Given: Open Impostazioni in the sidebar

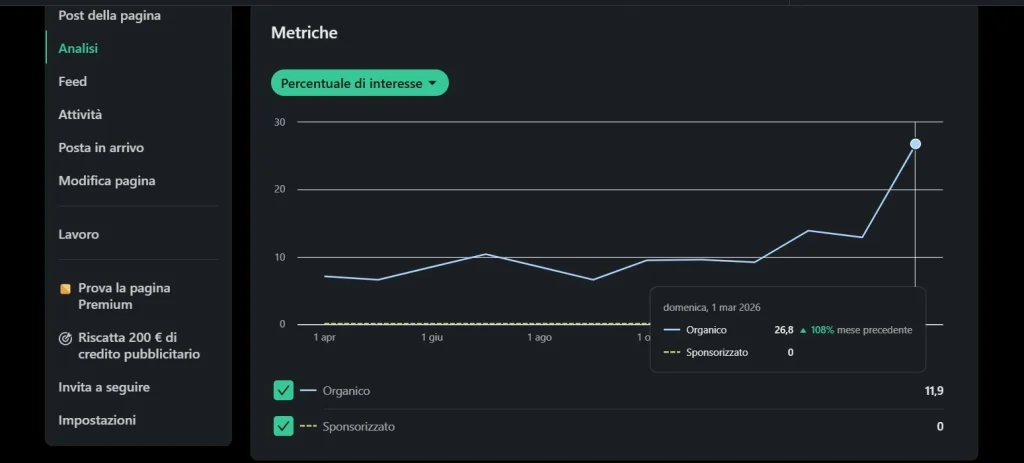Looking at the screenshot, I should tap(97, 421).
